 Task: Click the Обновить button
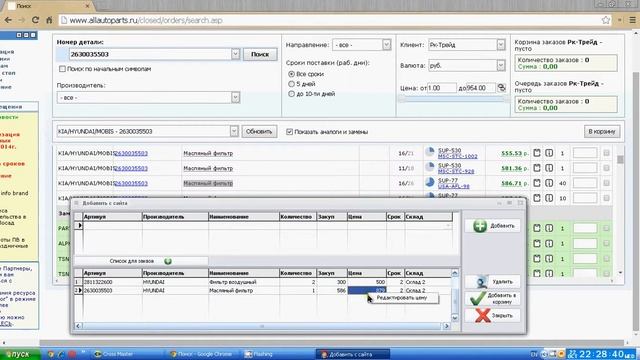(259, 131)
